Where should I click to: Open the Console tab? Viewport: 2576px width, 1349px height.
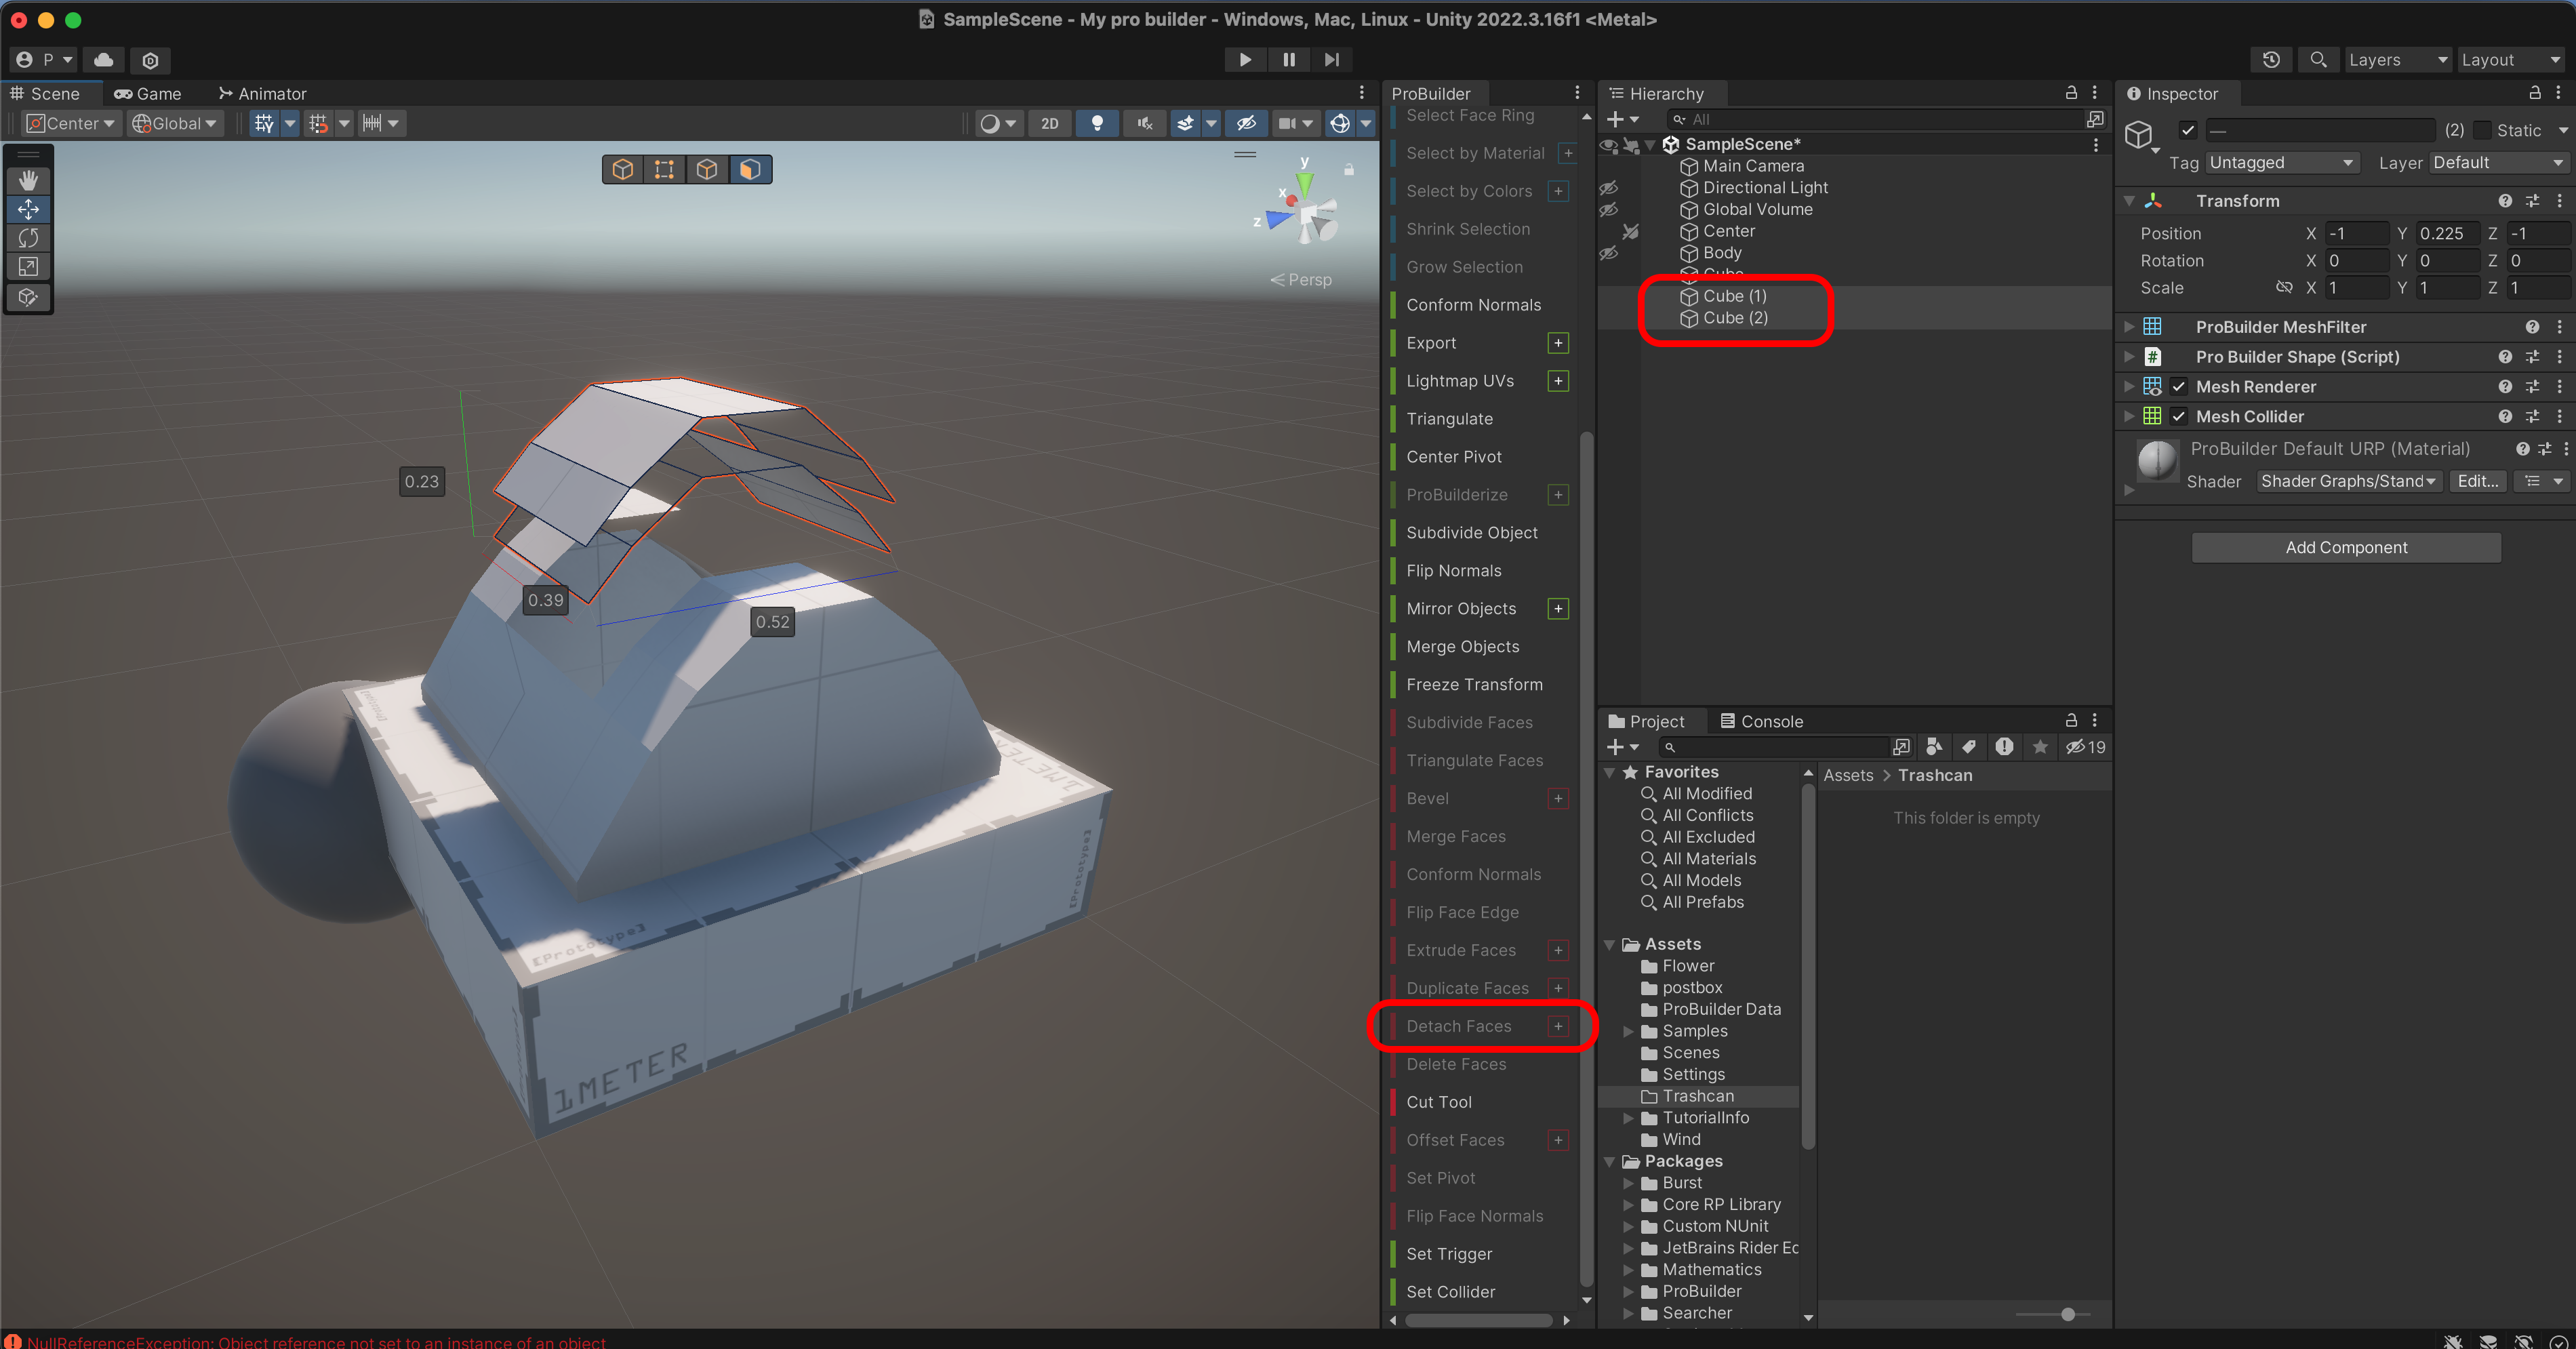click(1761, 721)
